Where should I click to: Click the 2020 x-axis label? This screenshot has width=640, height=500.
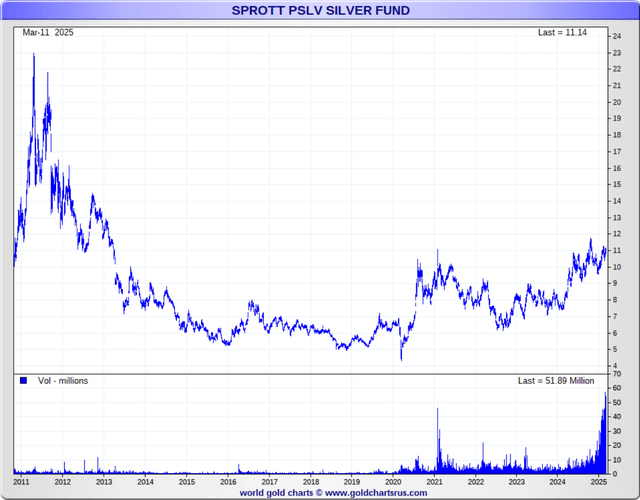coord(393,482)
